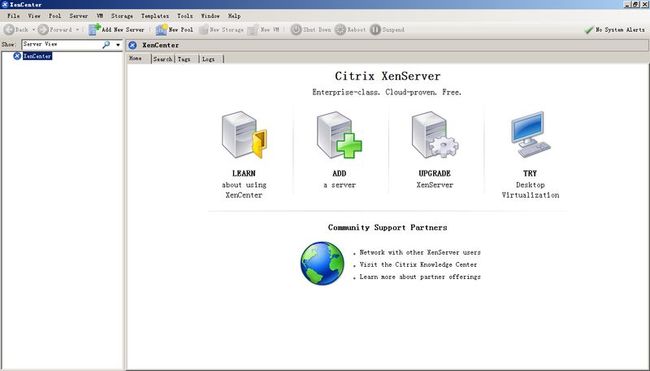Open the Tools menu
Viewport: 650px width, 371px height.
pos(185,16)
